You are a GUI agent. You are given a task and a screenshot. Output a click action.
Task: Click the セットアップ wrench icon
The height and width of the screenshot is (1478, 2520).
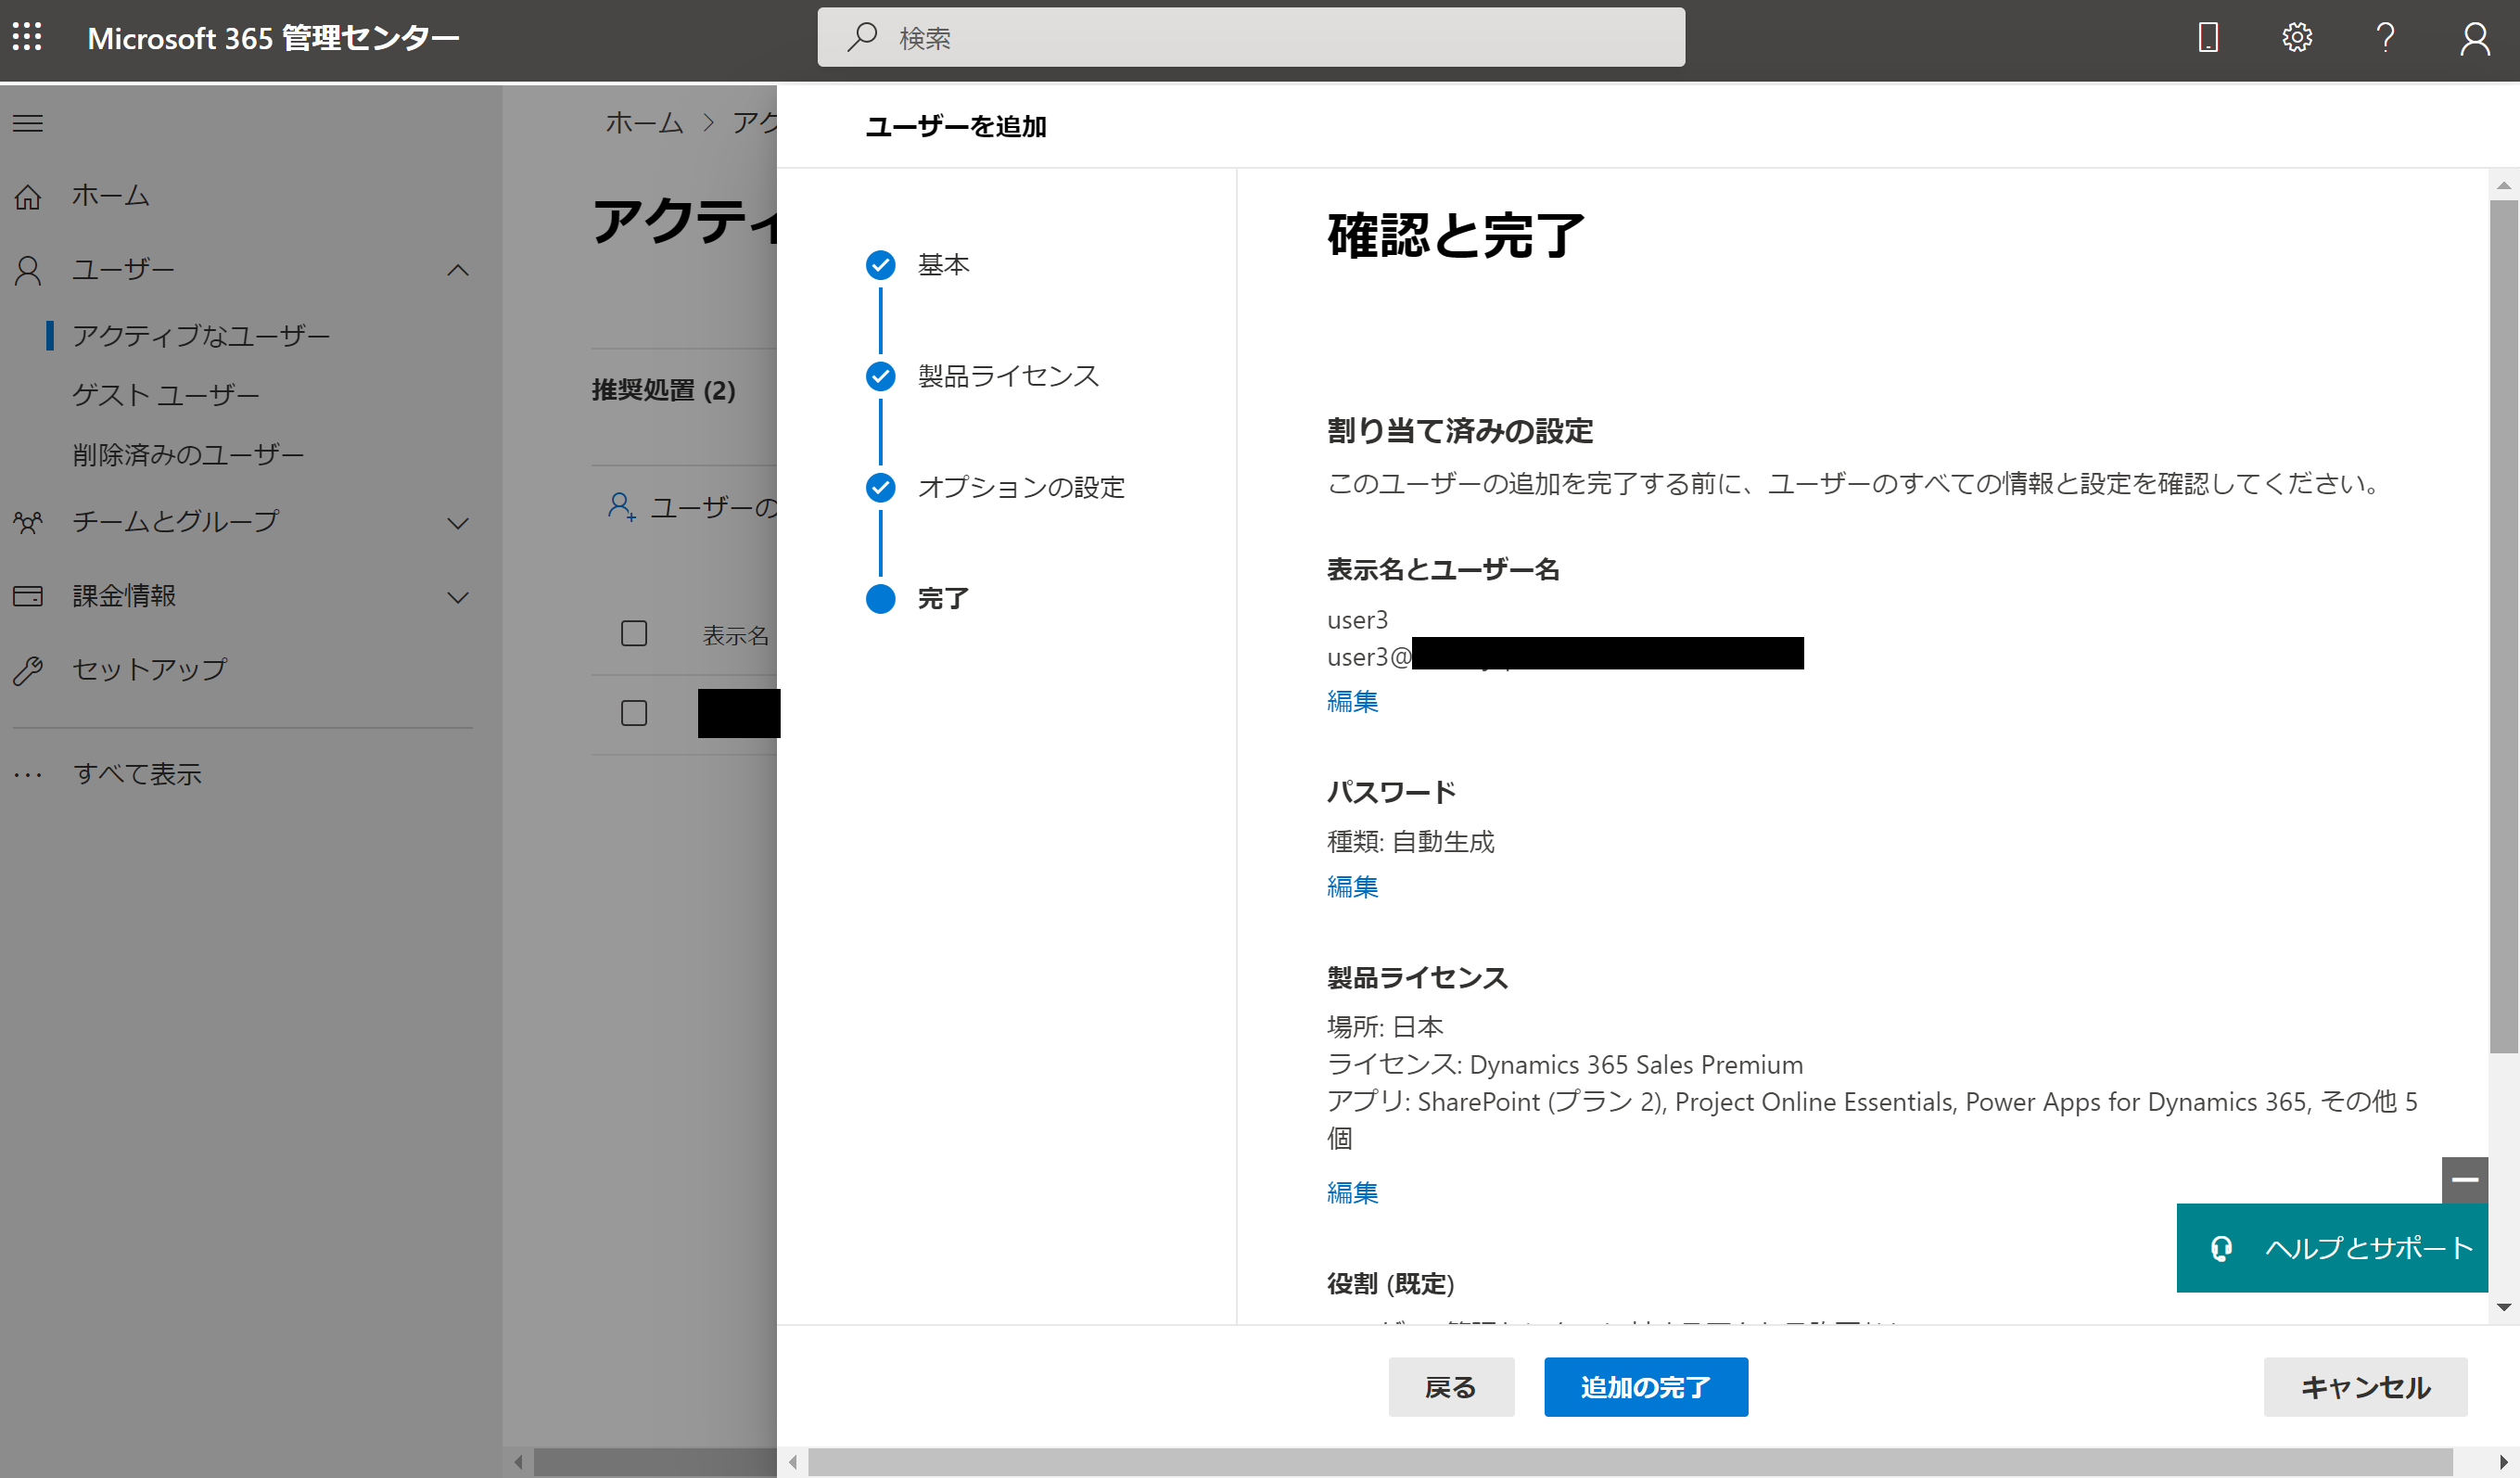(28, 670)
